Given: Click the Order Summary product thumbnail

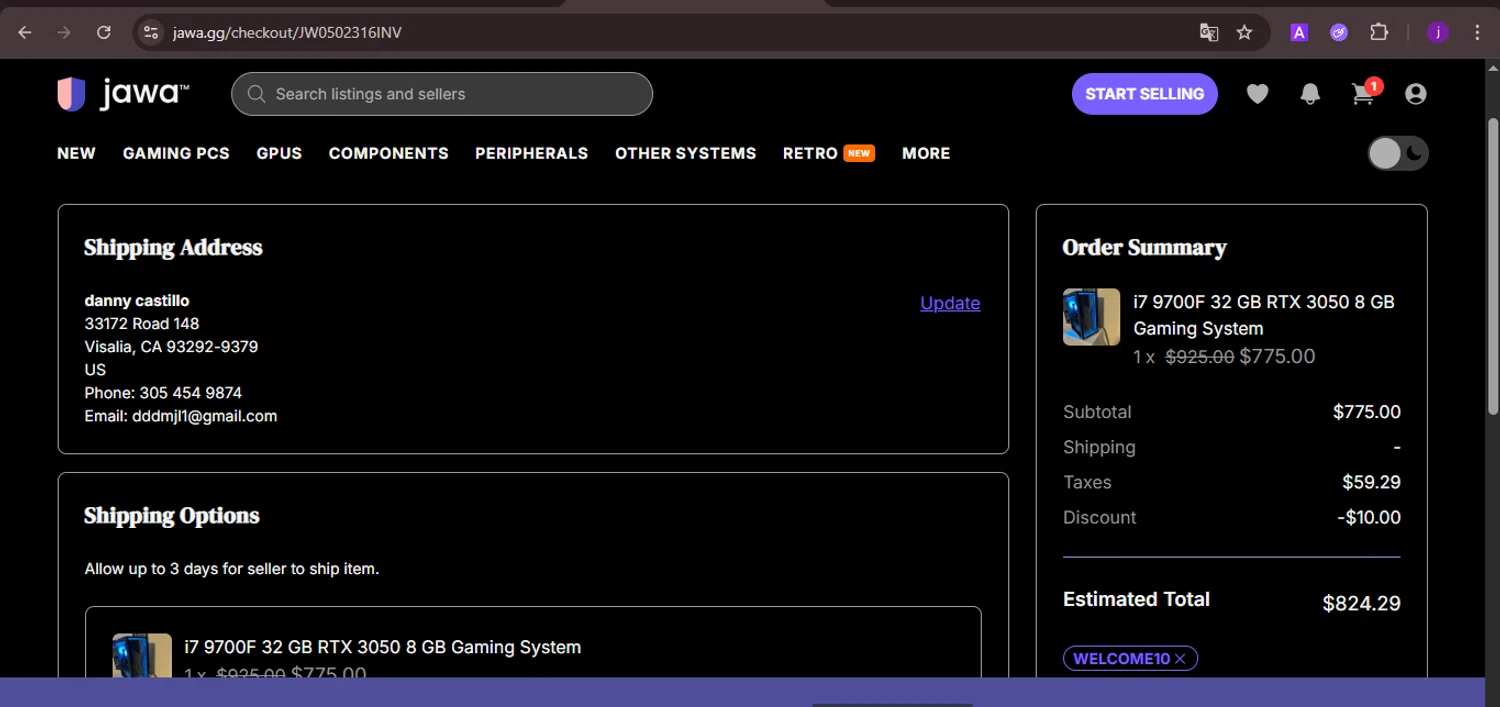Looking at the screenshot, I should (1091, 317).
